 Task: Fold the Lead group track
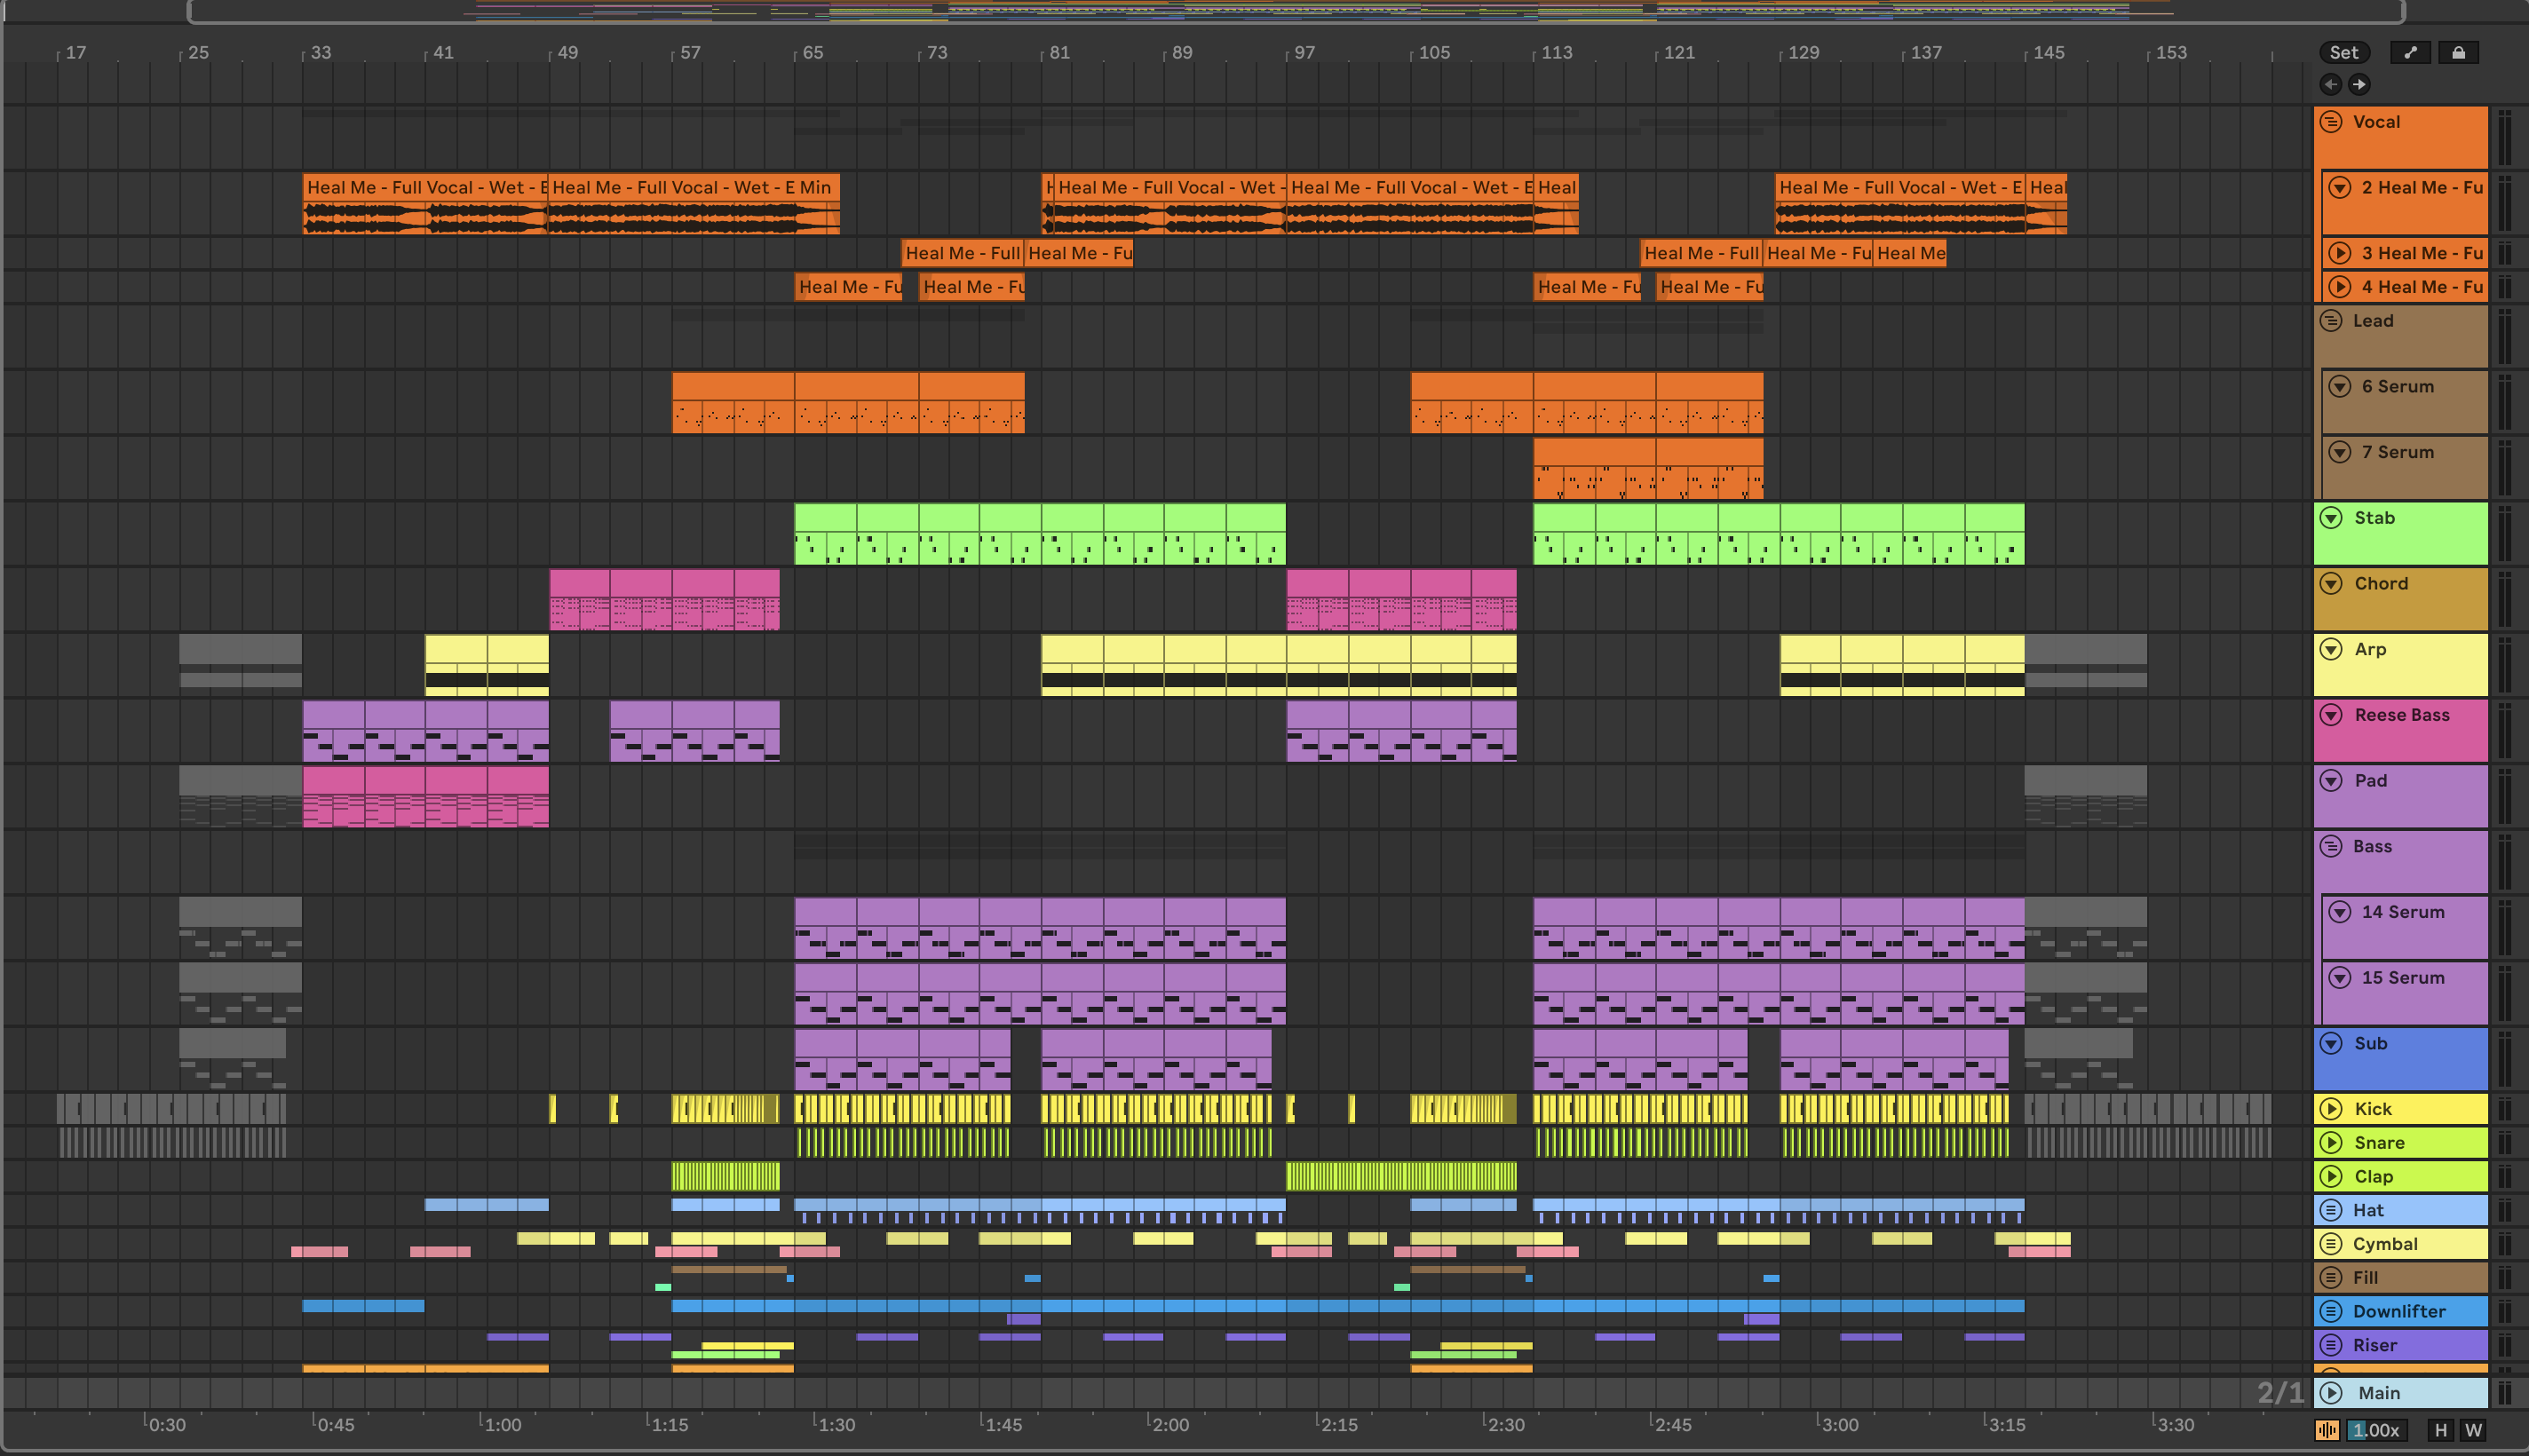coord(2331,321)
